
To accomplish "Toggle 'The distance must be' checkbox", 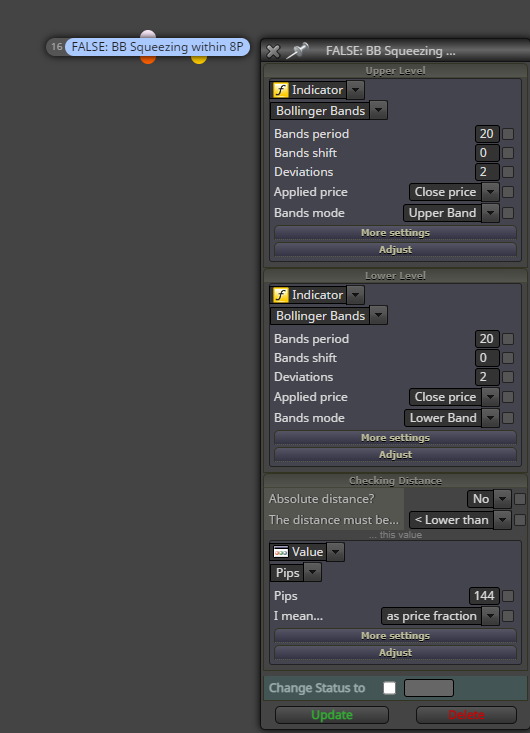I will (520, 520).
